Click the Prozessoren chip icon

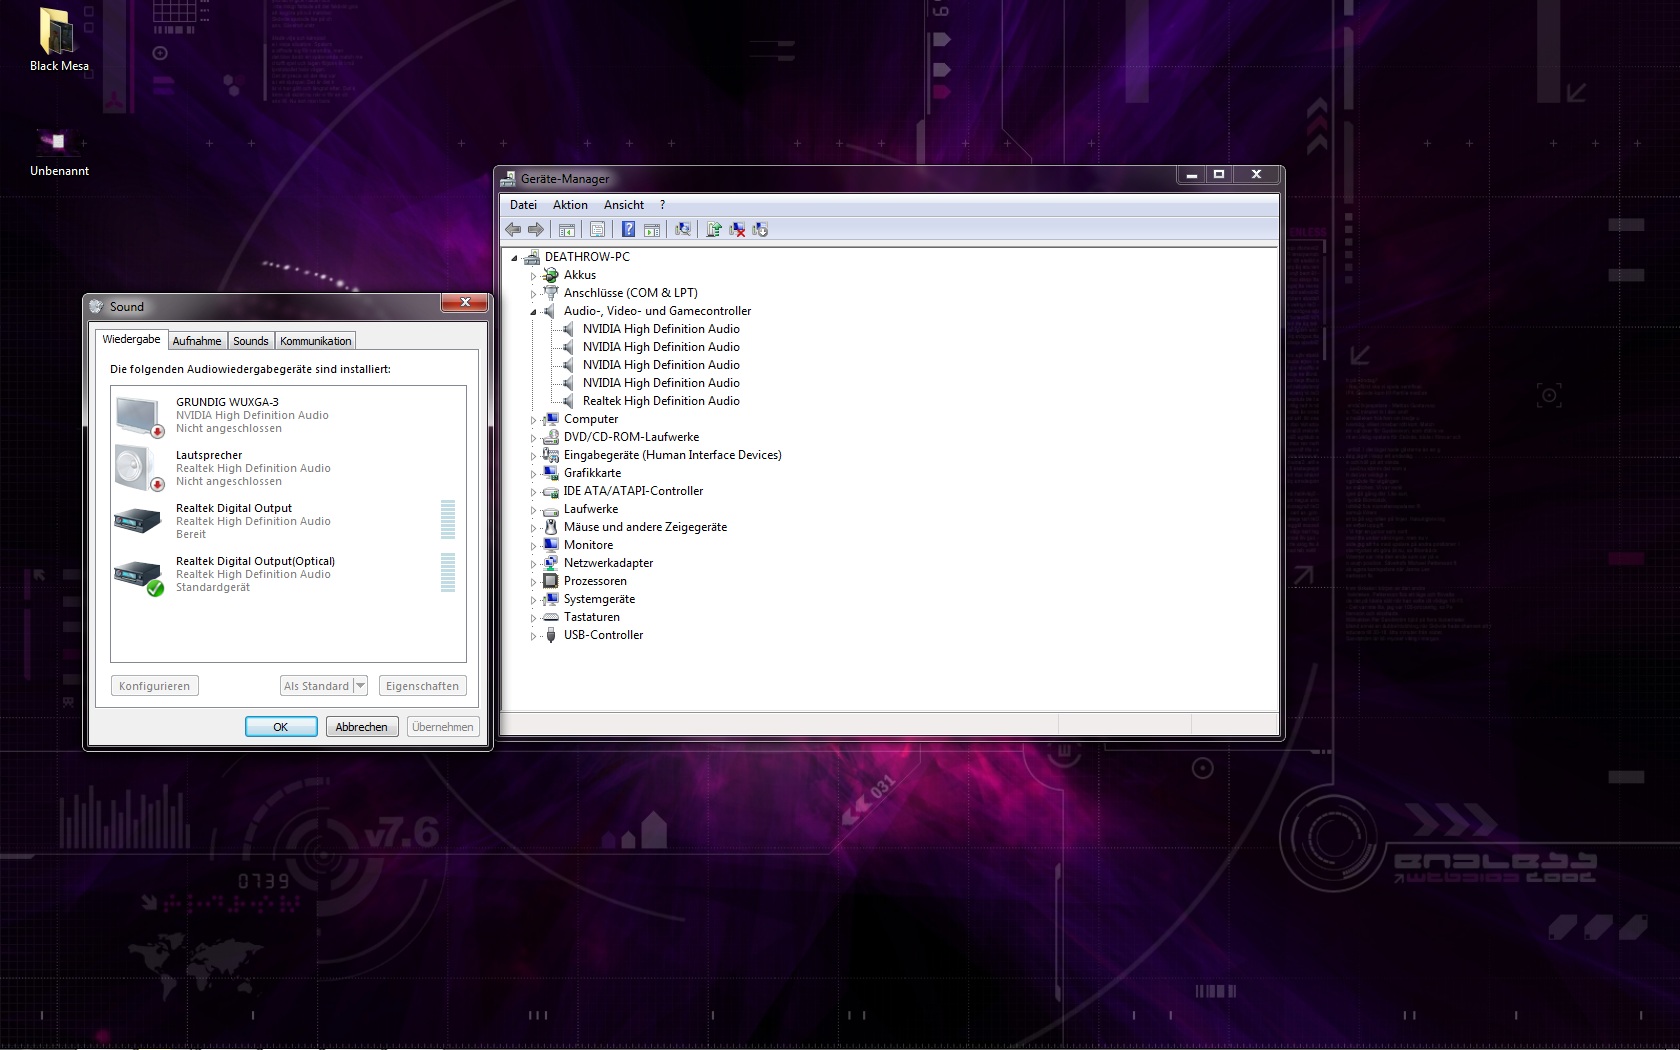tap(550, 581)
